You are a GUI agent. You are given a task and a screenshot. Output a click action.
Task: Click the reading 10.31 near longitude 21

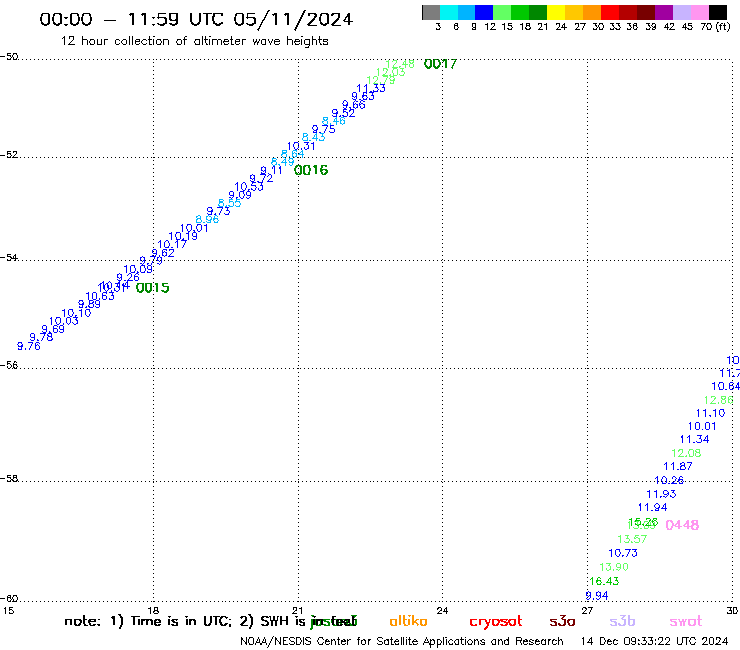click(x=301, y=146)
